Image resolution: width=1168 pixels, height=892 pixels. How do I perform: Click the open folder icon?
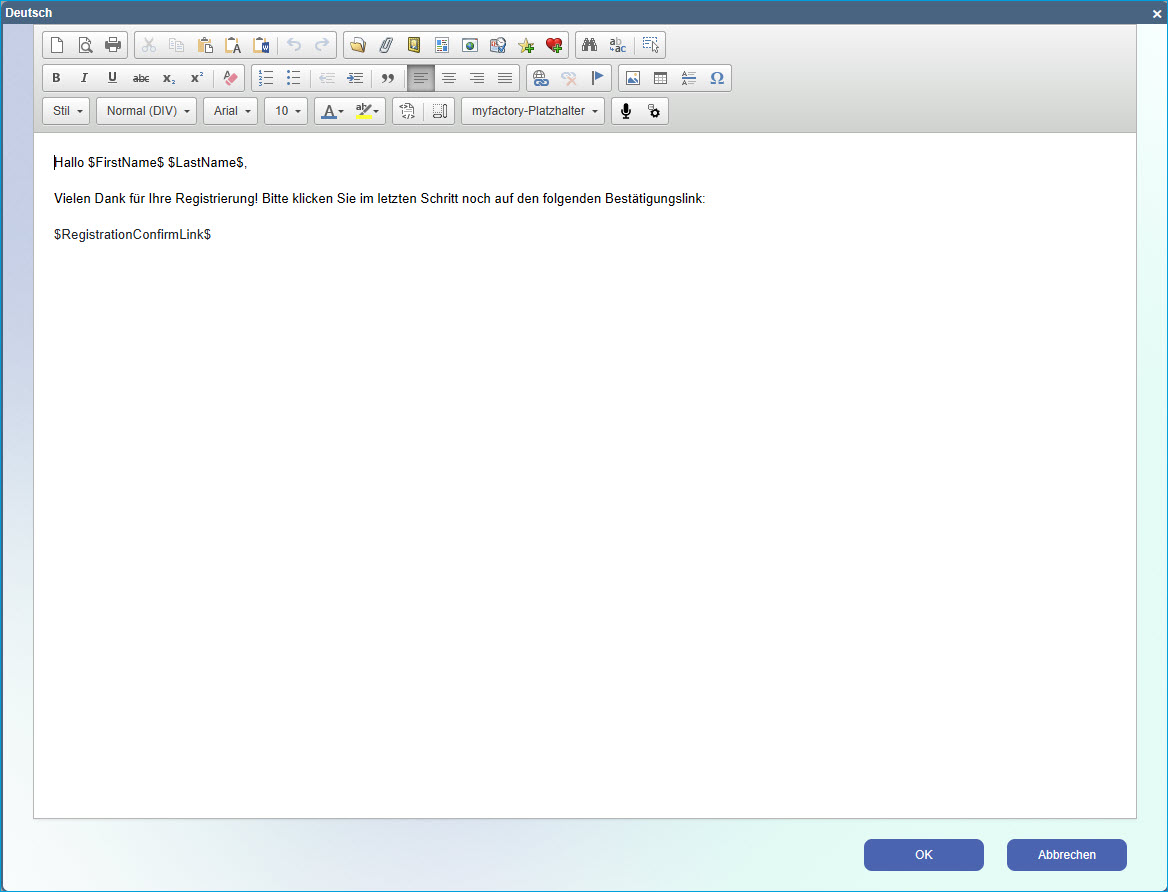358,45
